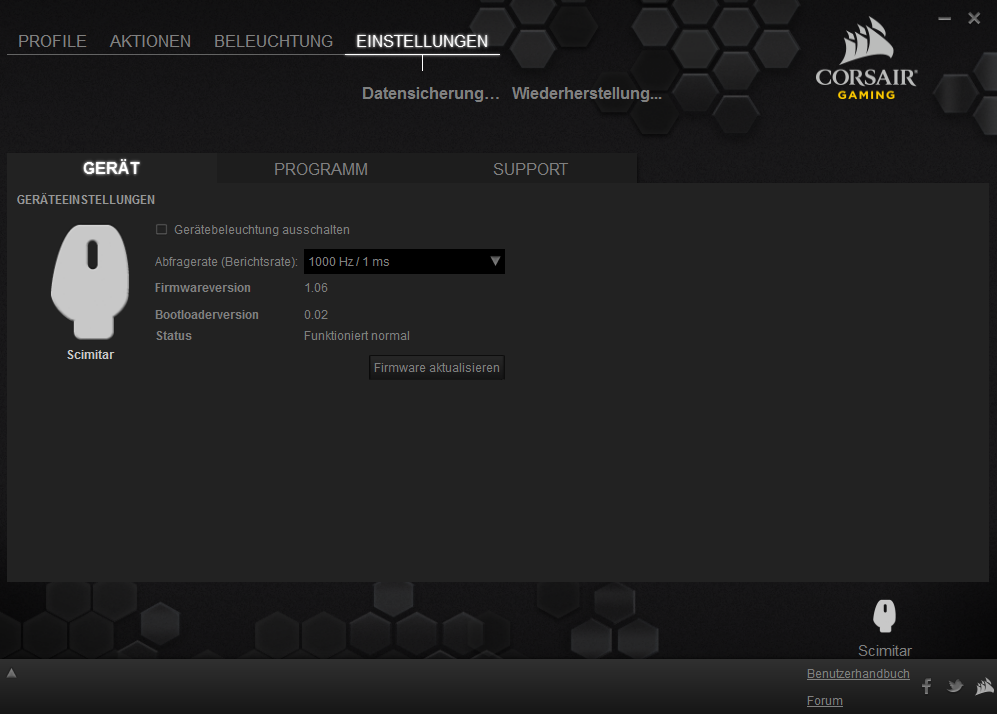Click the firmware version value 1.06

click(x=316, y=288)
